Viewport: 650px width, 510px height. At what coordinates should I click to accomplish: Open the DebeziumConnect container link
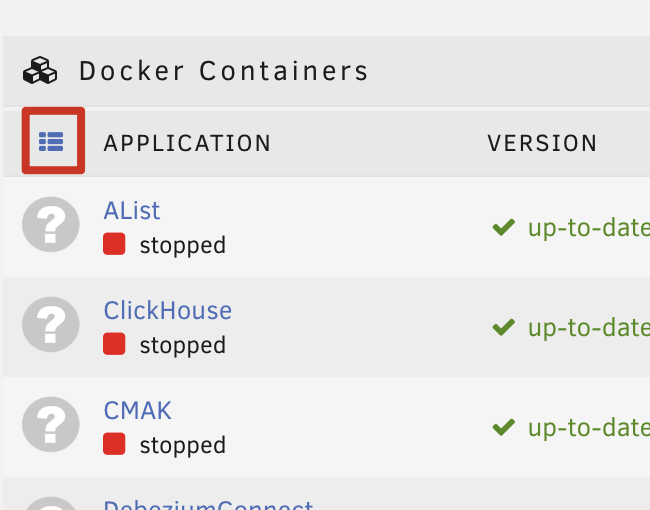coord(208,505)
